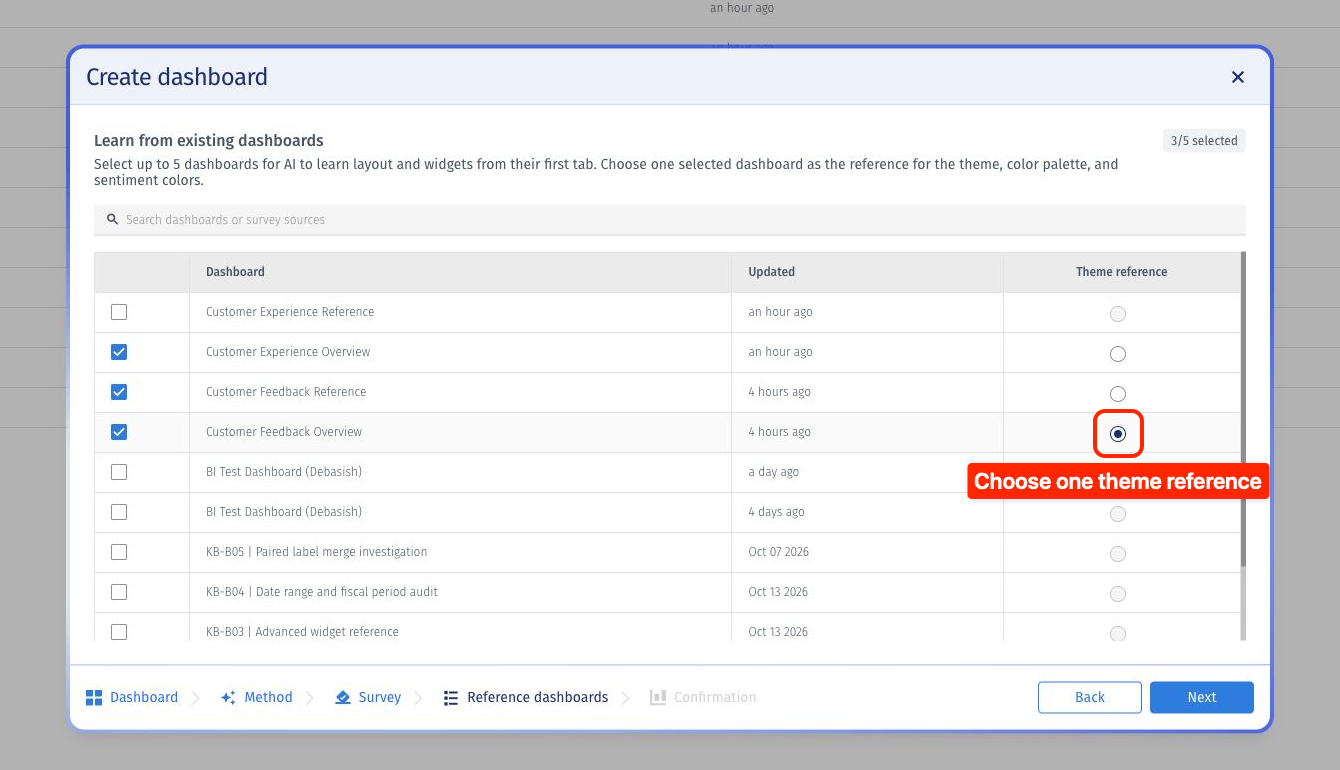
Task: Uncheck the Customer Feedback Reference checkbox
Action: pos(119,392)
